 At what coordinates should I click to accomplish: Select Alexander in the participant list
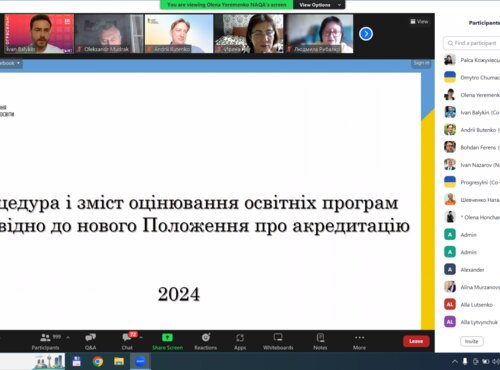tap(472, 269)
